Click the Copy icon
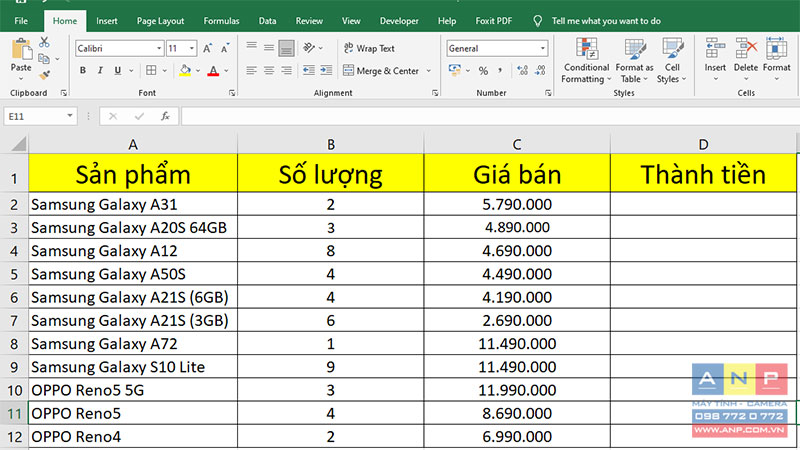This screenshot has width=800, height=450. (x=44, y=58)
